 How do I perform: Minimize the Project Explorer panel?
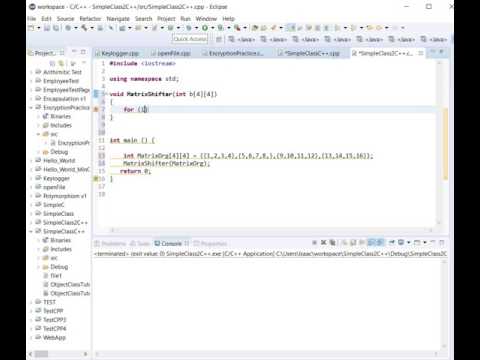pos(74,52)
